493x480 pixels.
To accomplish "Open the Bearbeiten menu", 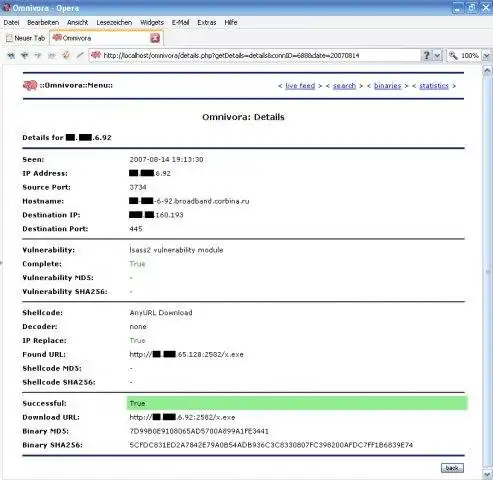I will point(43,22).
